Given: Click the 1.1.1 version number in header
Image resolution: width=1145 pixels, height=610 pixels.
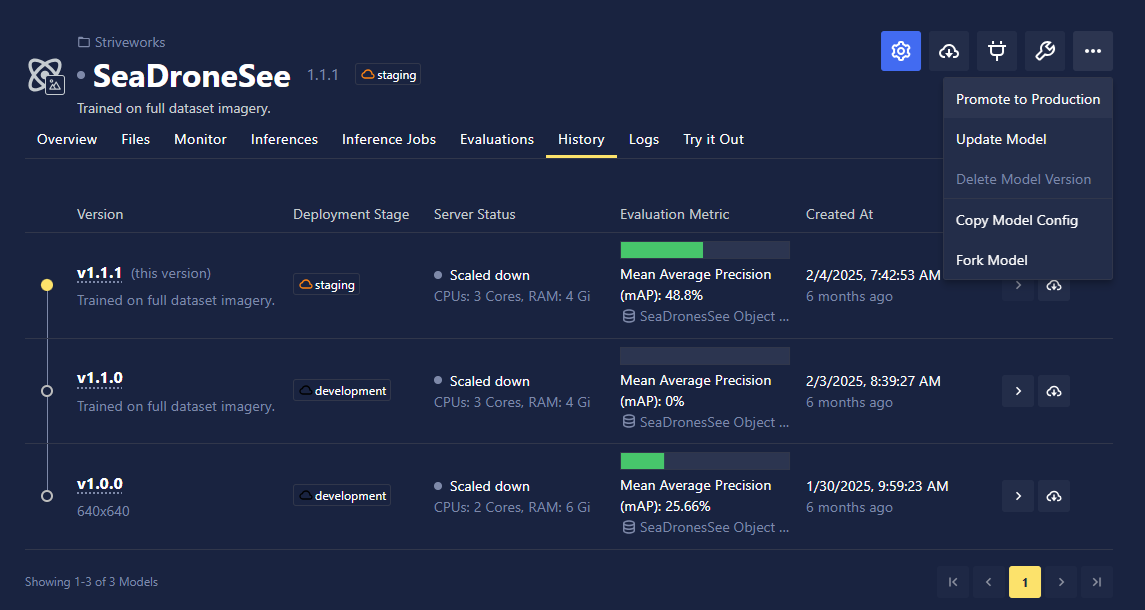Looking at the screenshot, I should (x=323, y=75).
